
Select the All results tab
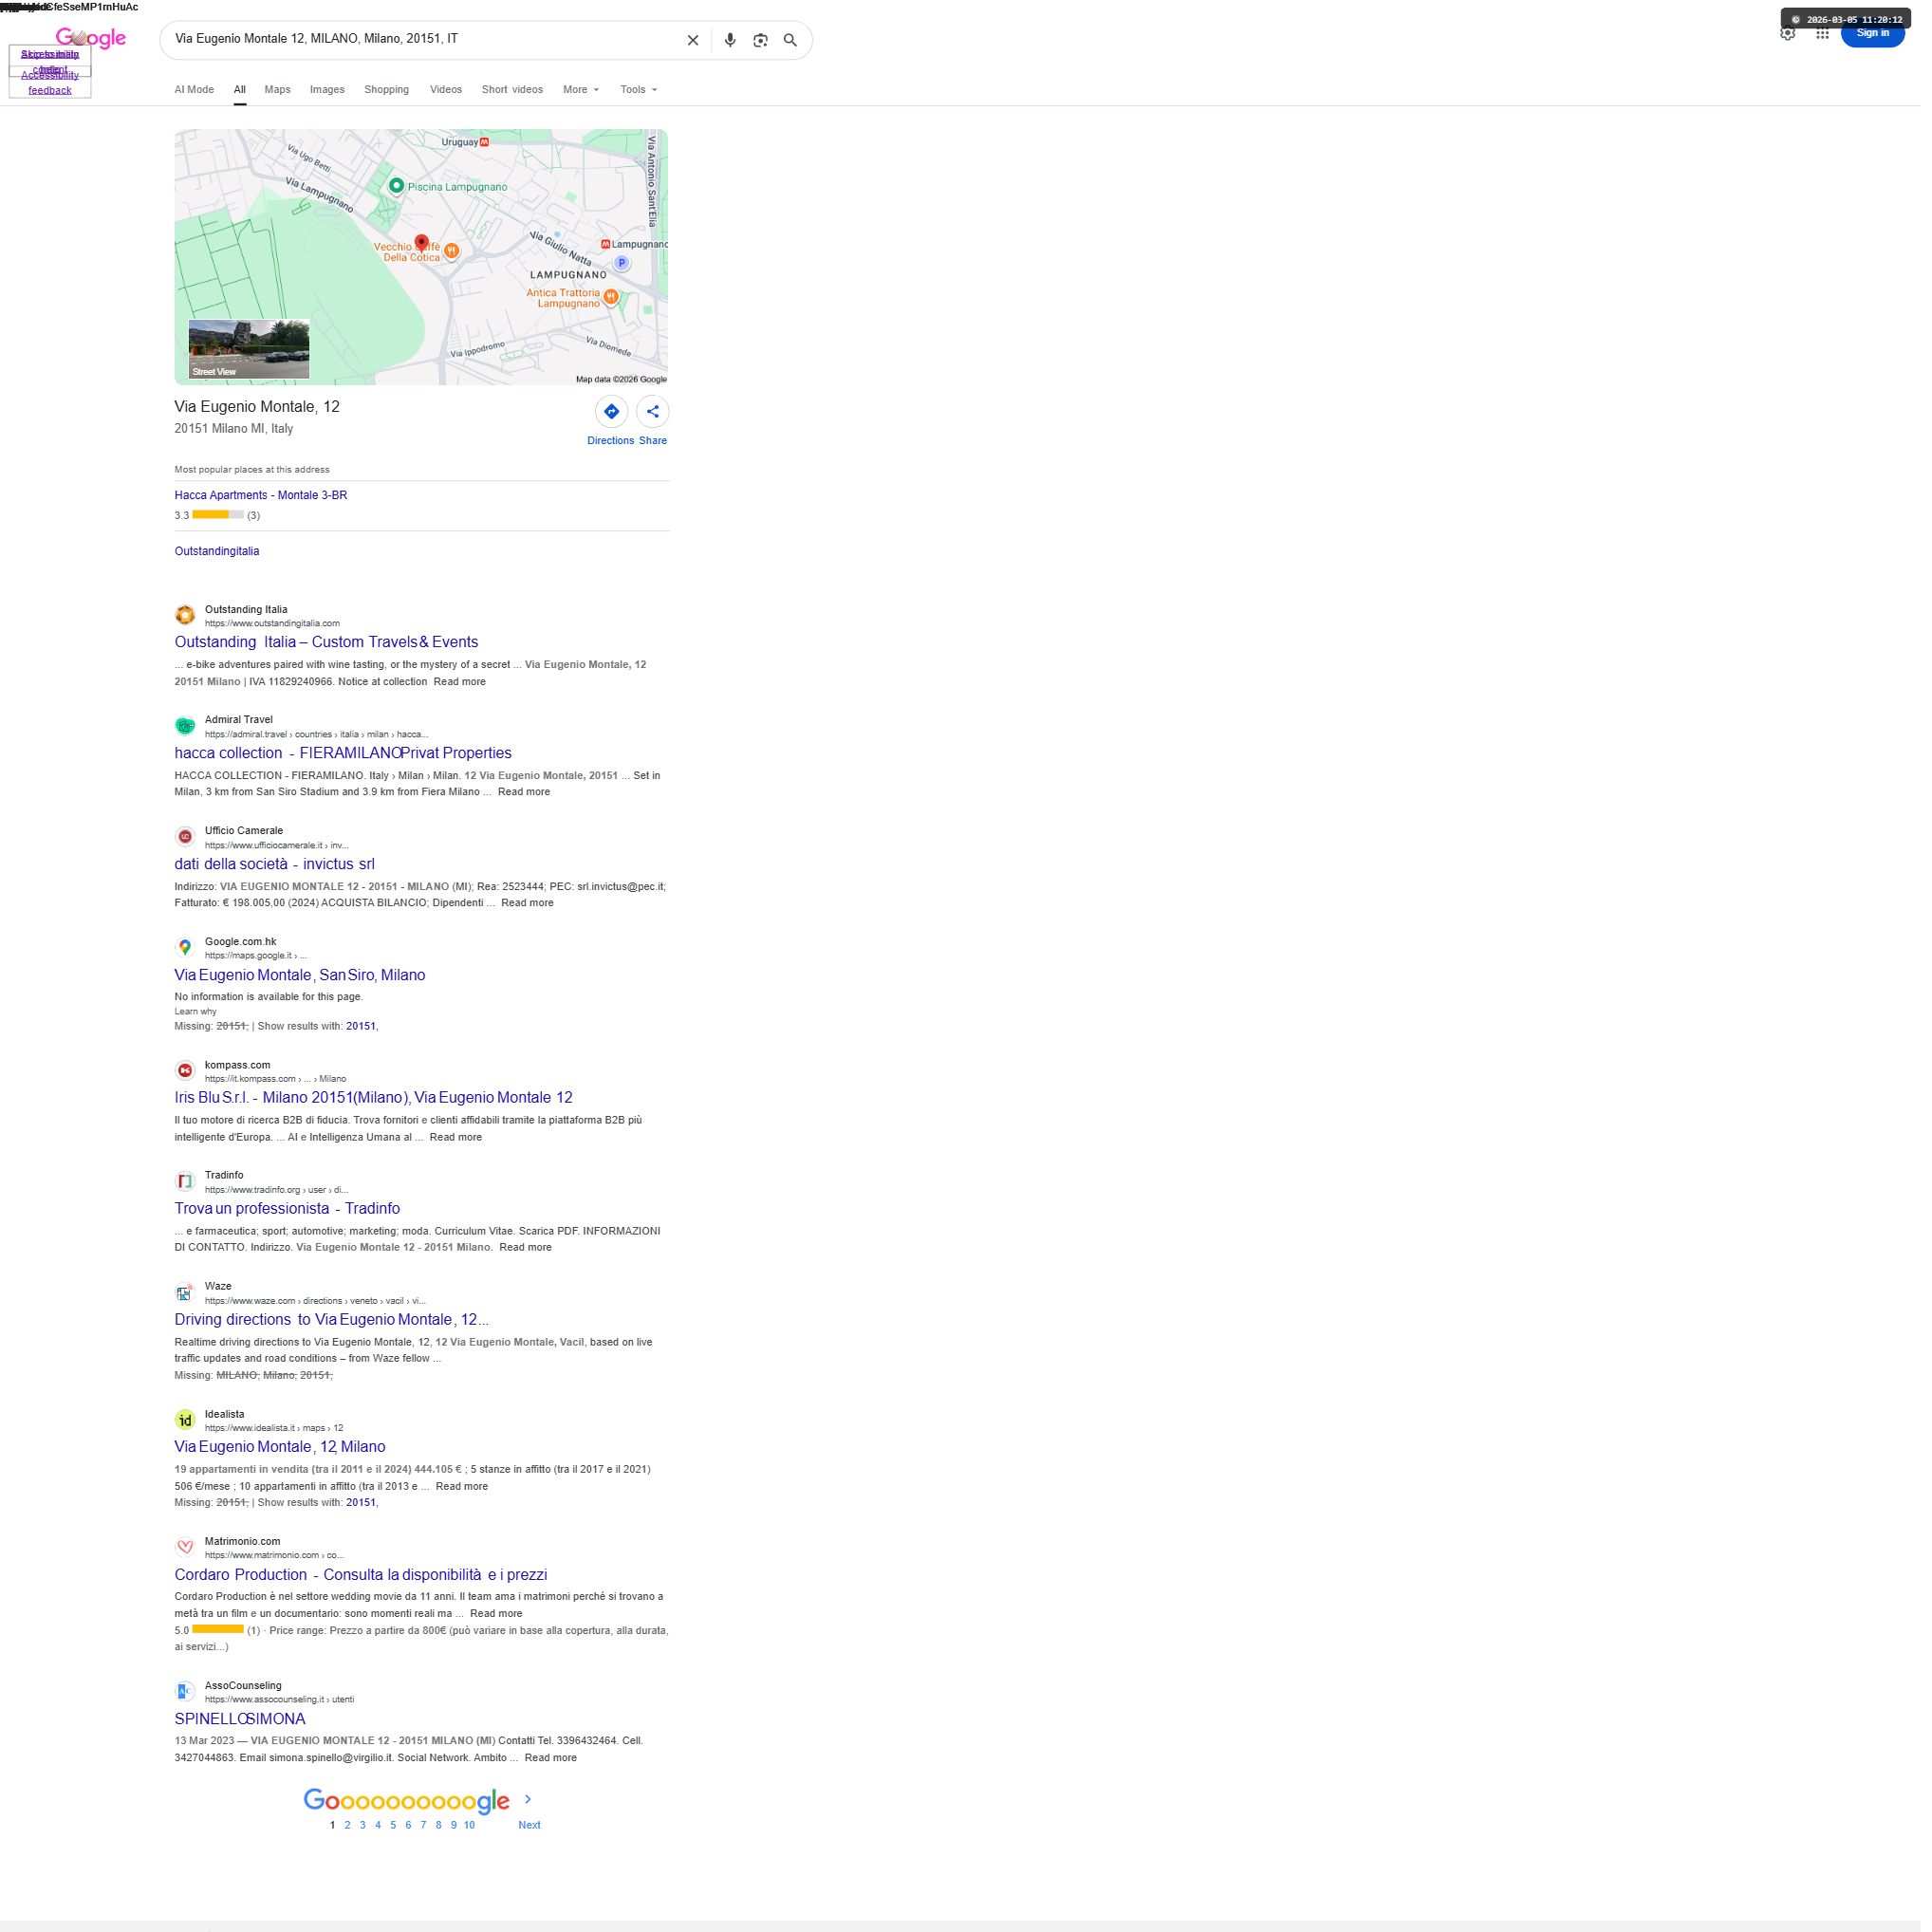pyautogui.click(x=241, y=90)
